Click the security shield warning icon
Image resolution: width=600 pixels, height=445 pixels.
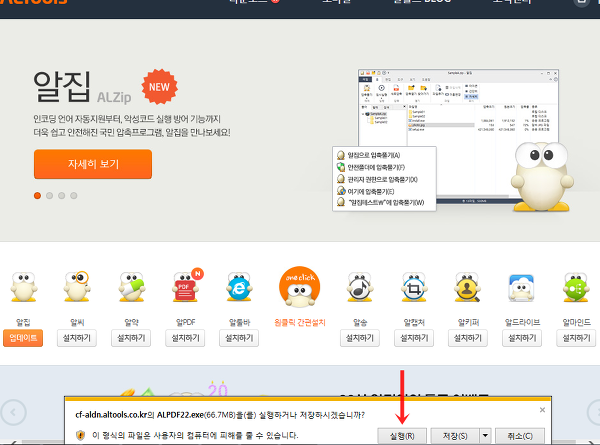point(80,435)
